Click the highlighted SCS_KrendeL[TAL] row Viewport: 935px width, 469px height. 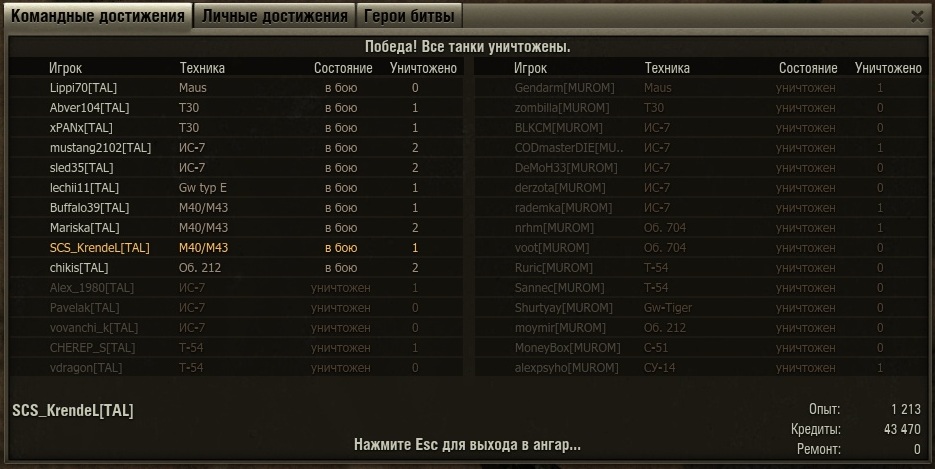[236, 248]
